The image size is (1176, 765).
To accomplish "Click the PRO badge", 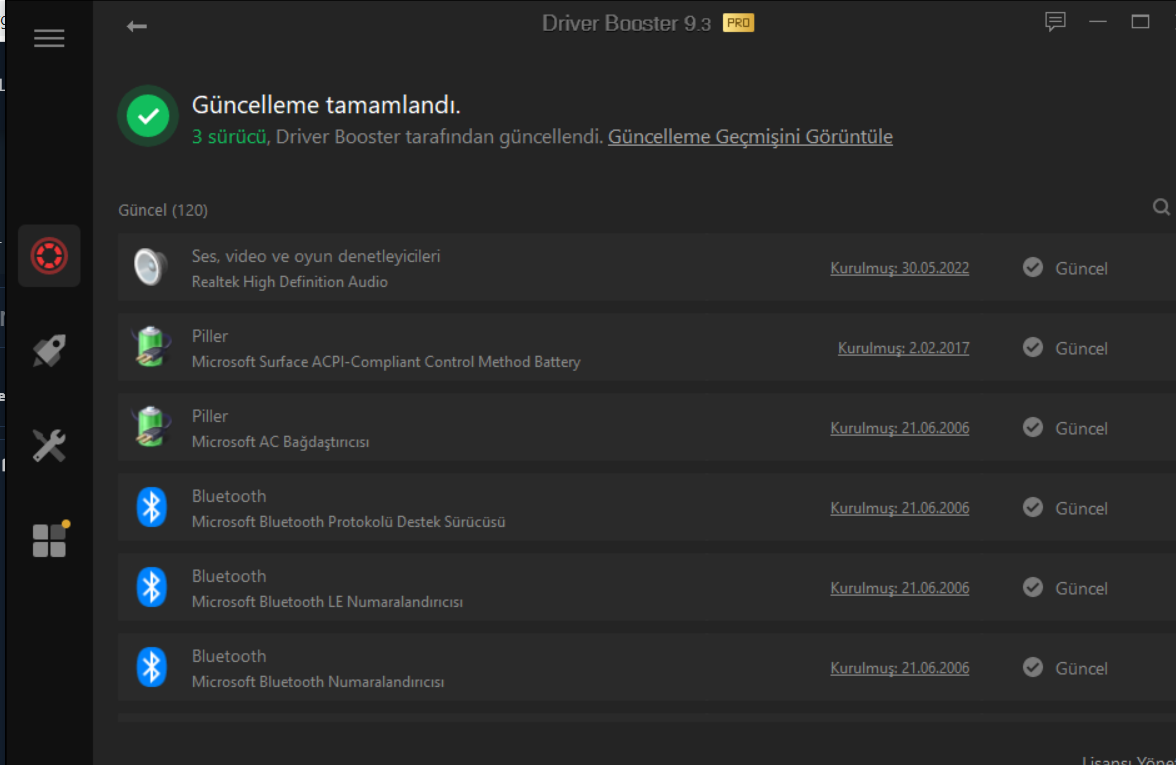I will (x=738, y=23).
